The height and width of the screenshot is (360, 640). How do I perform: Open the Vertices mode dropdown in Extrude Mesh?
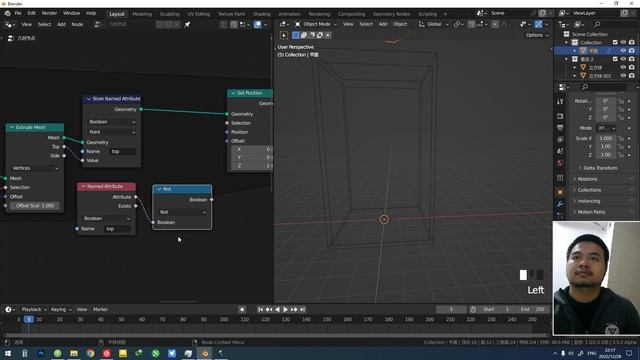(x=35, y=168)
